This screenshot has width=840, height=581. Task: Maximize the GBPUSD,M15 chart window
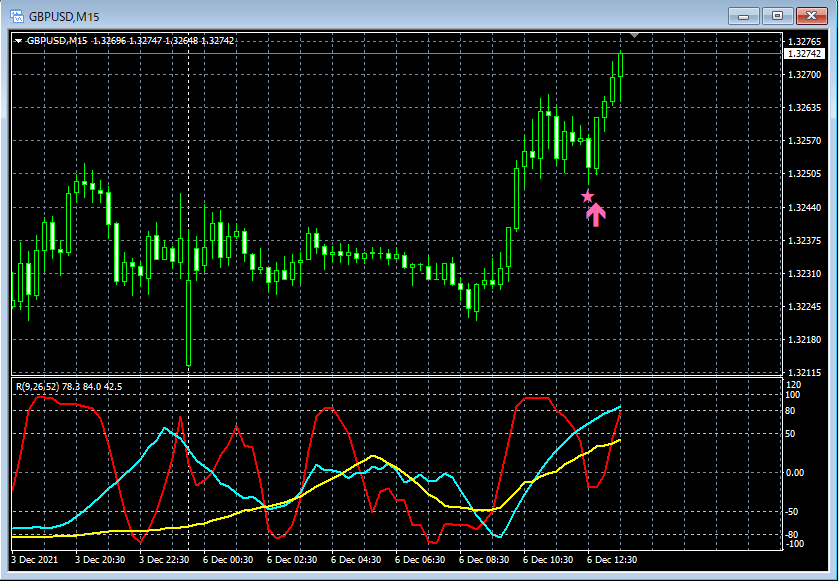pyautogui.click(x=777, y=16)
